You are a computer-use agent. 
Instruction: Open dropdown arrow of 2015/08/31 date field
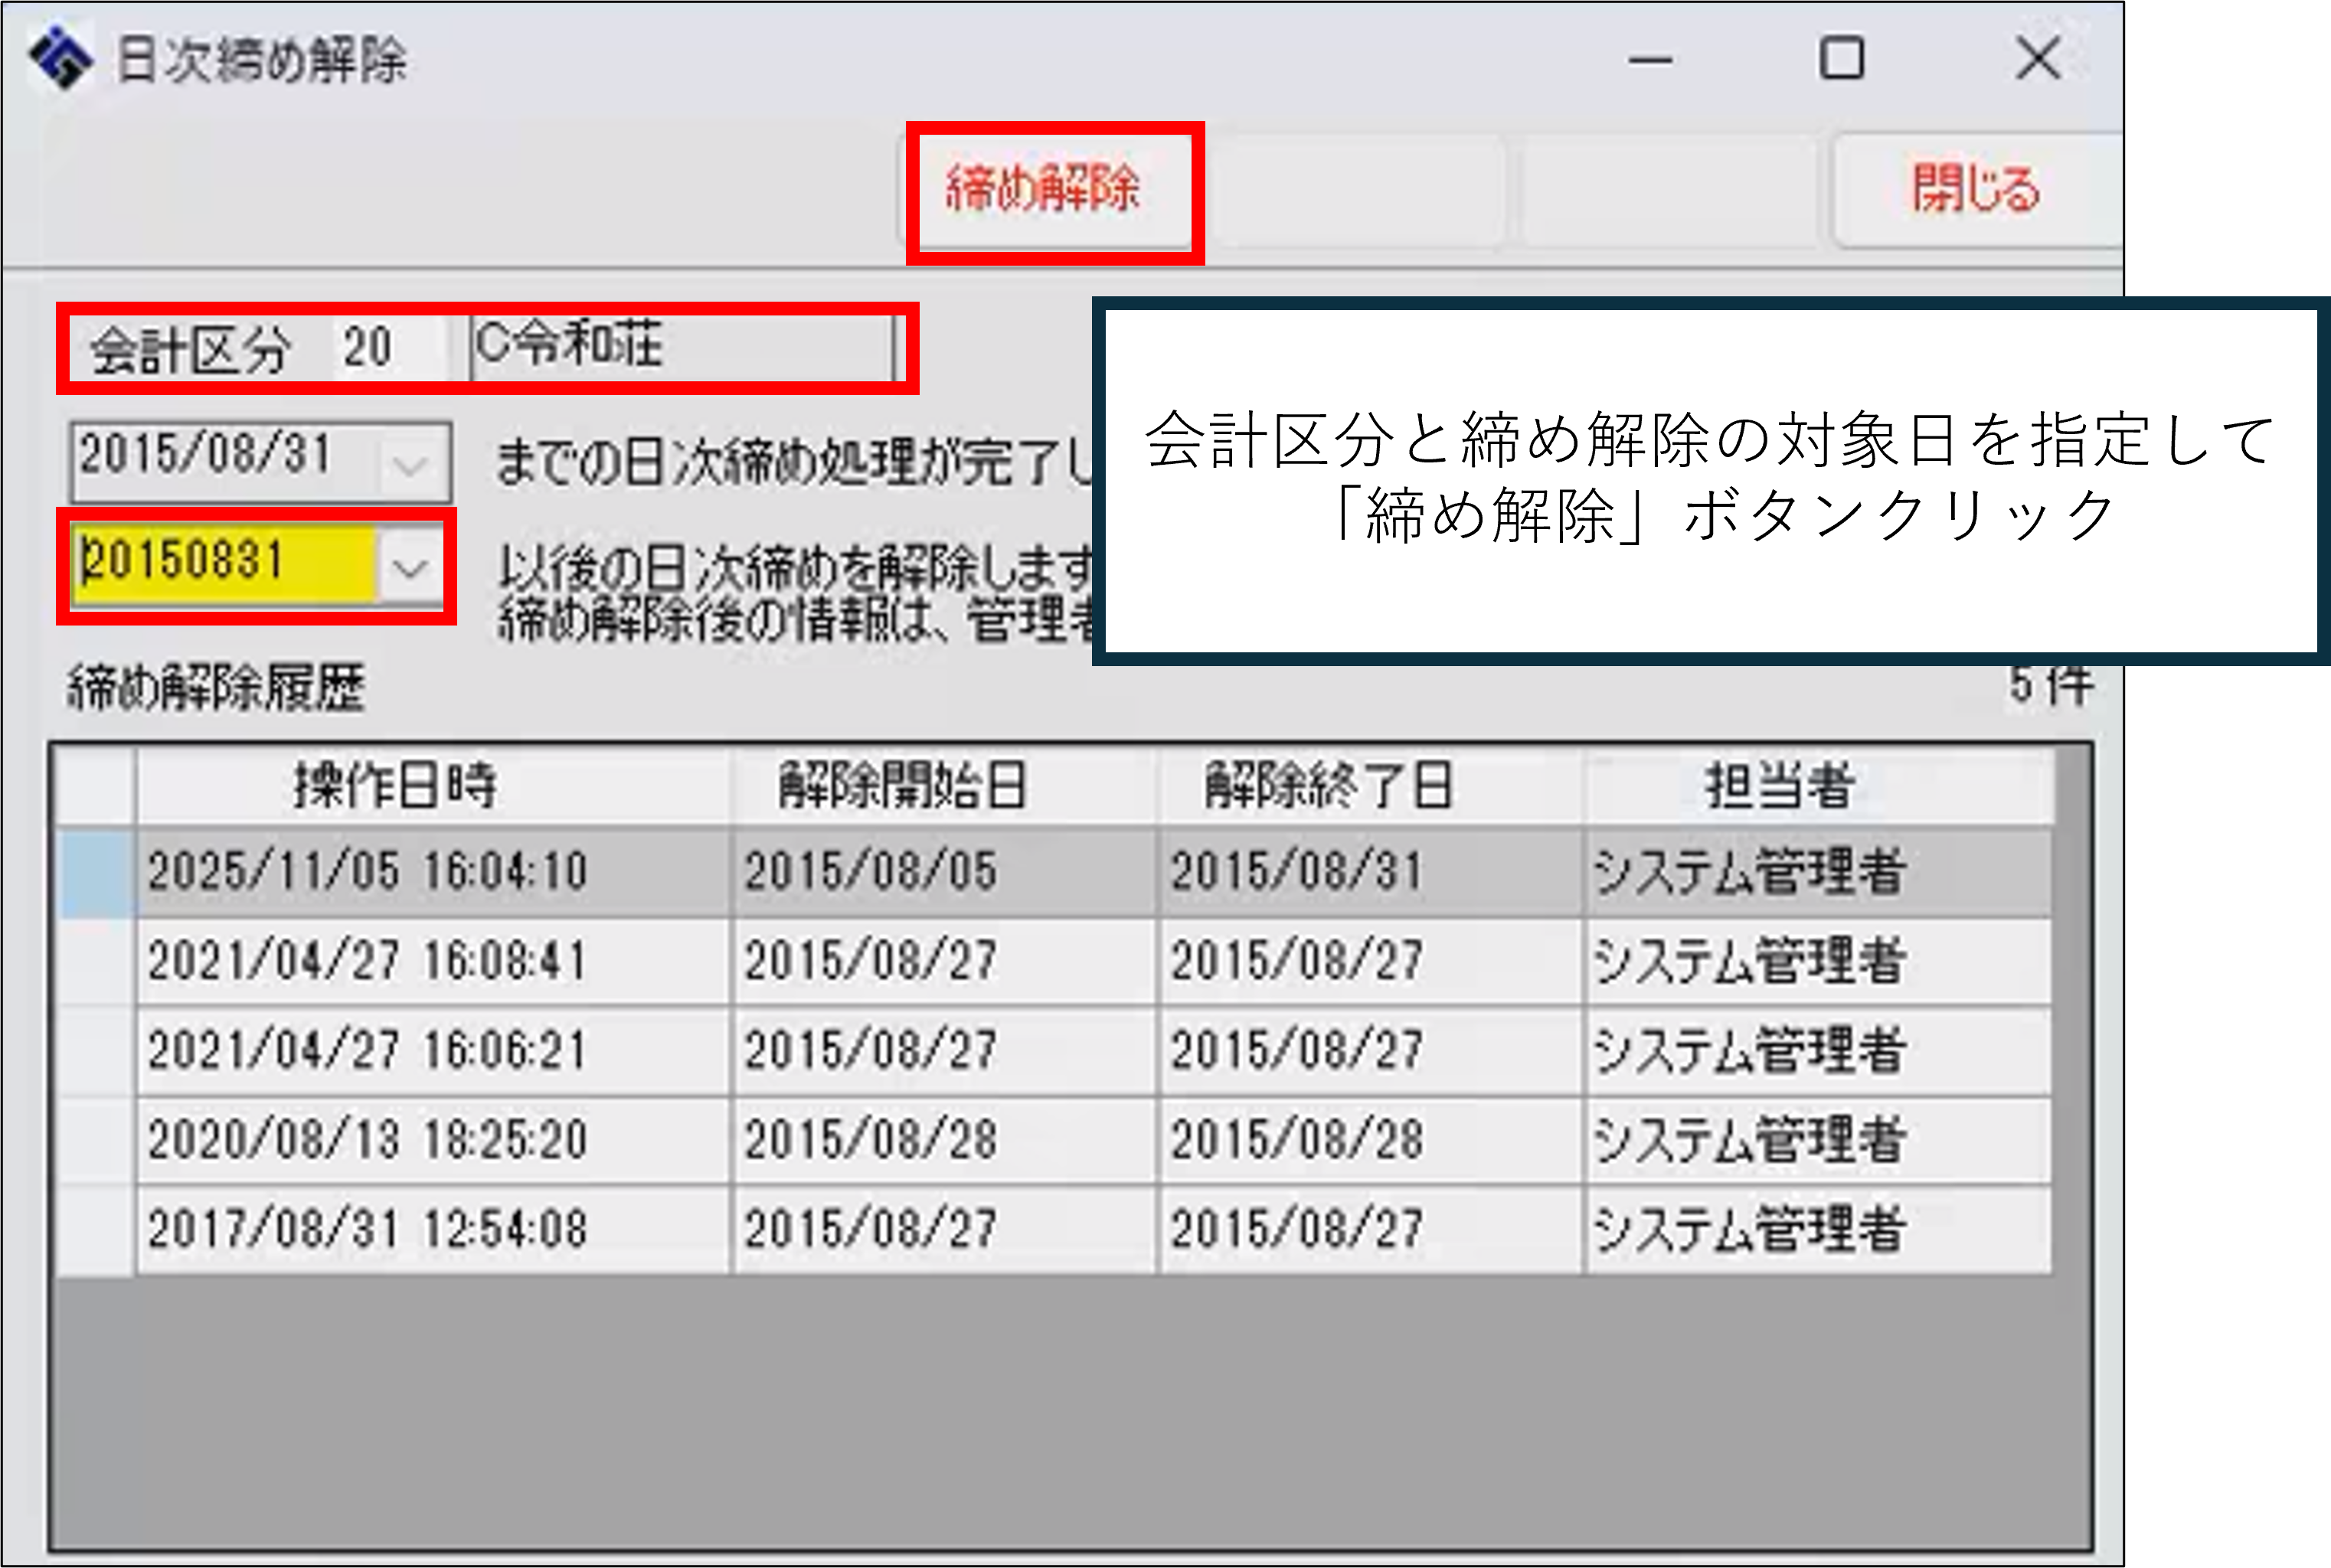click(410, 464)
